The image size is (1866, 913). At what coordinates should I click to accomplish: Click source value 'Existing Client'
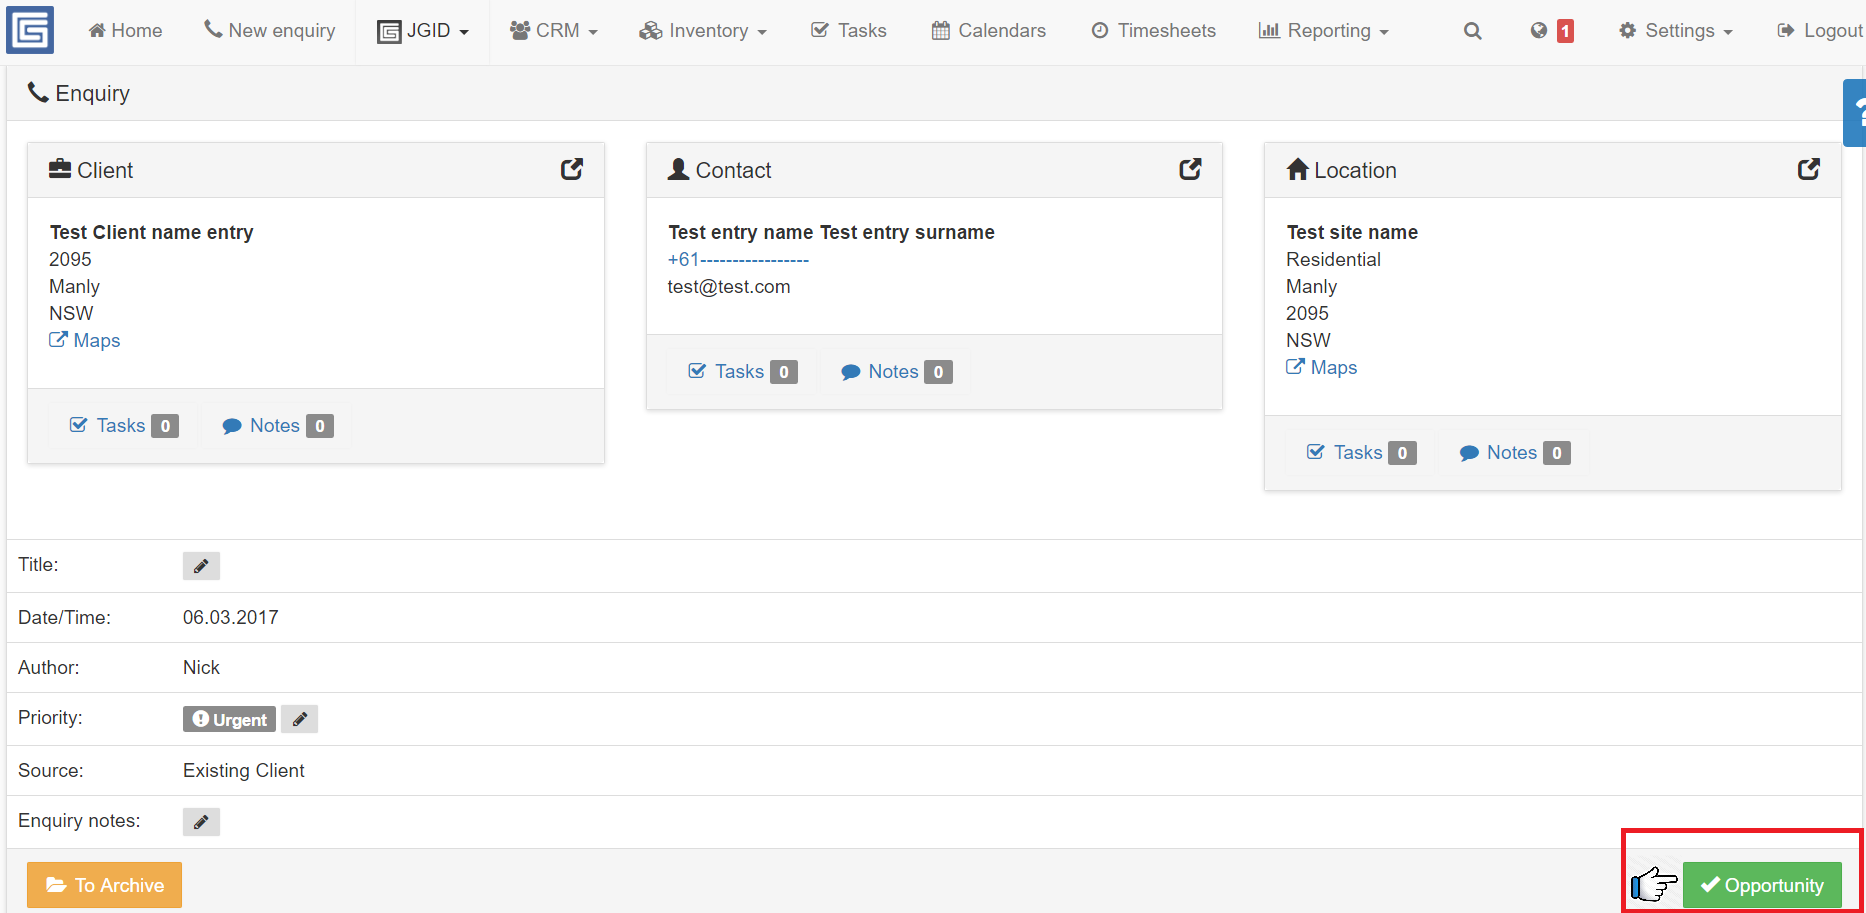click(x=244, y=771)
